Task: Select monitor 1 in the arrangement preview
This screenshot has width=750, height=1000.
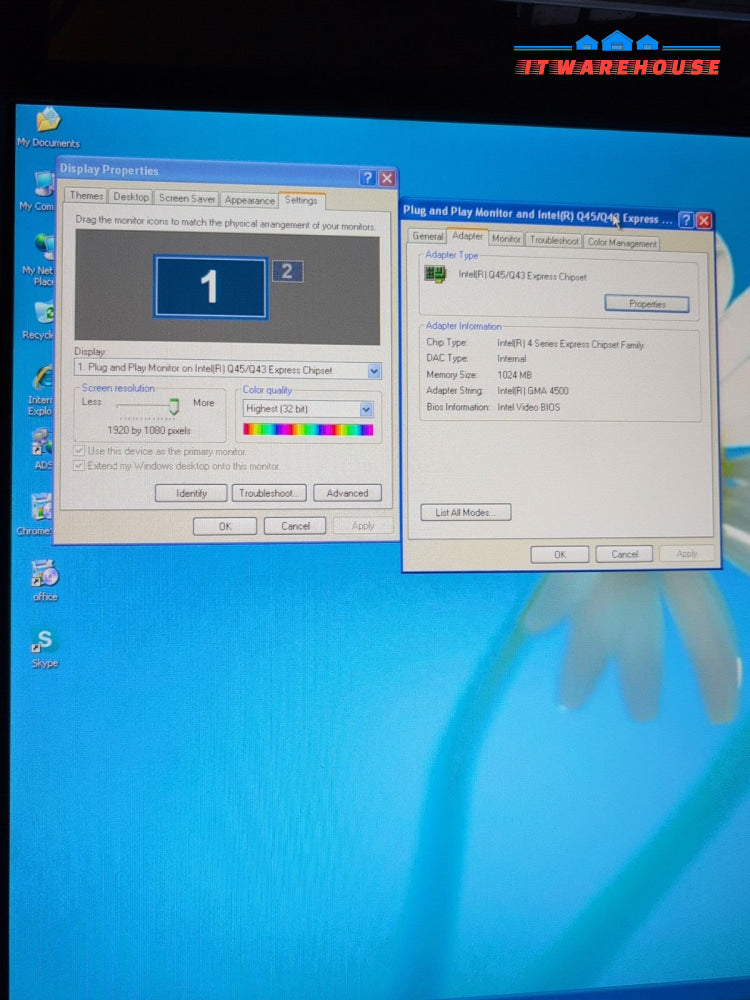Action: click(x=210, y=287)
